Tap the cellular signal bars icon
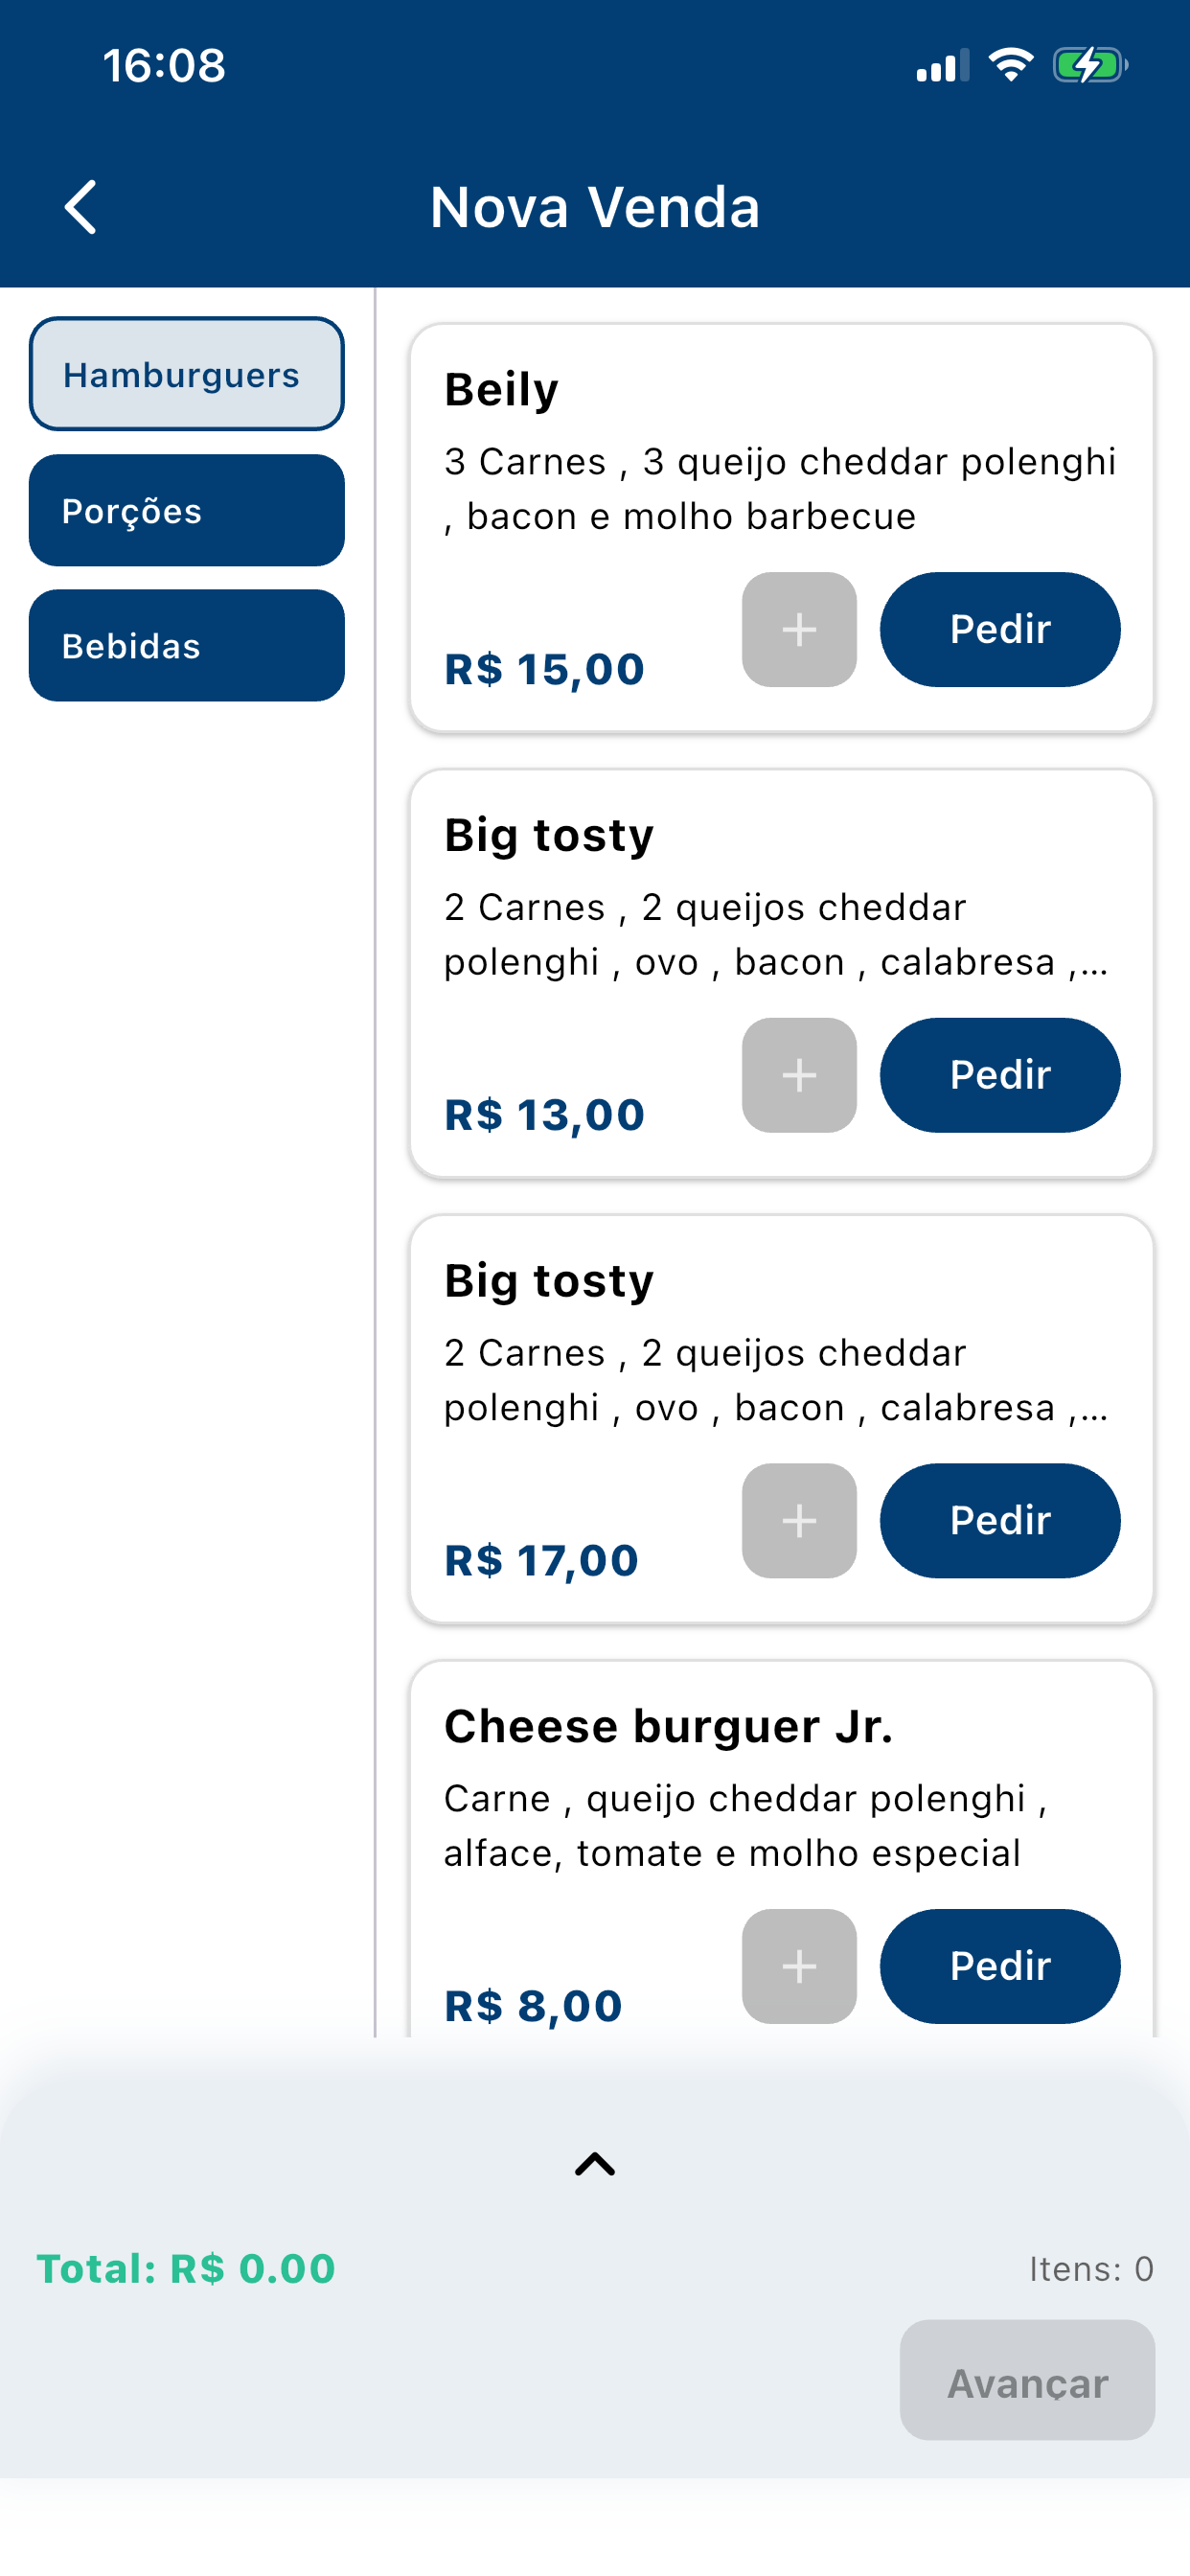The width and height of the screenshot is (1190, 2576). coord(943,66)
